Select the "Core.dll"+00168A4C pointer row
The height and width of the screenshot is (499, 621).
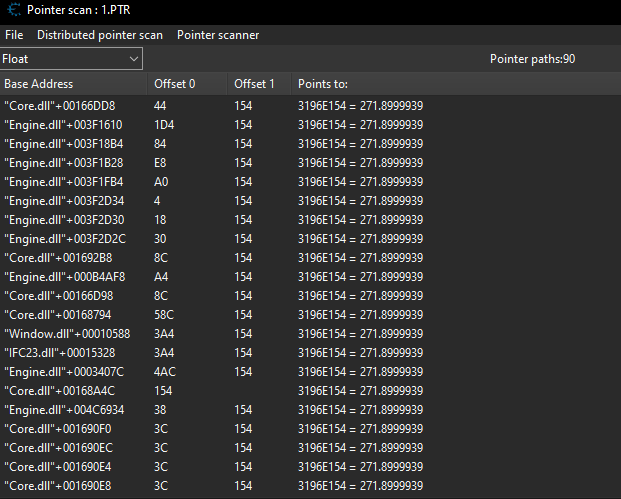point(59,390)
